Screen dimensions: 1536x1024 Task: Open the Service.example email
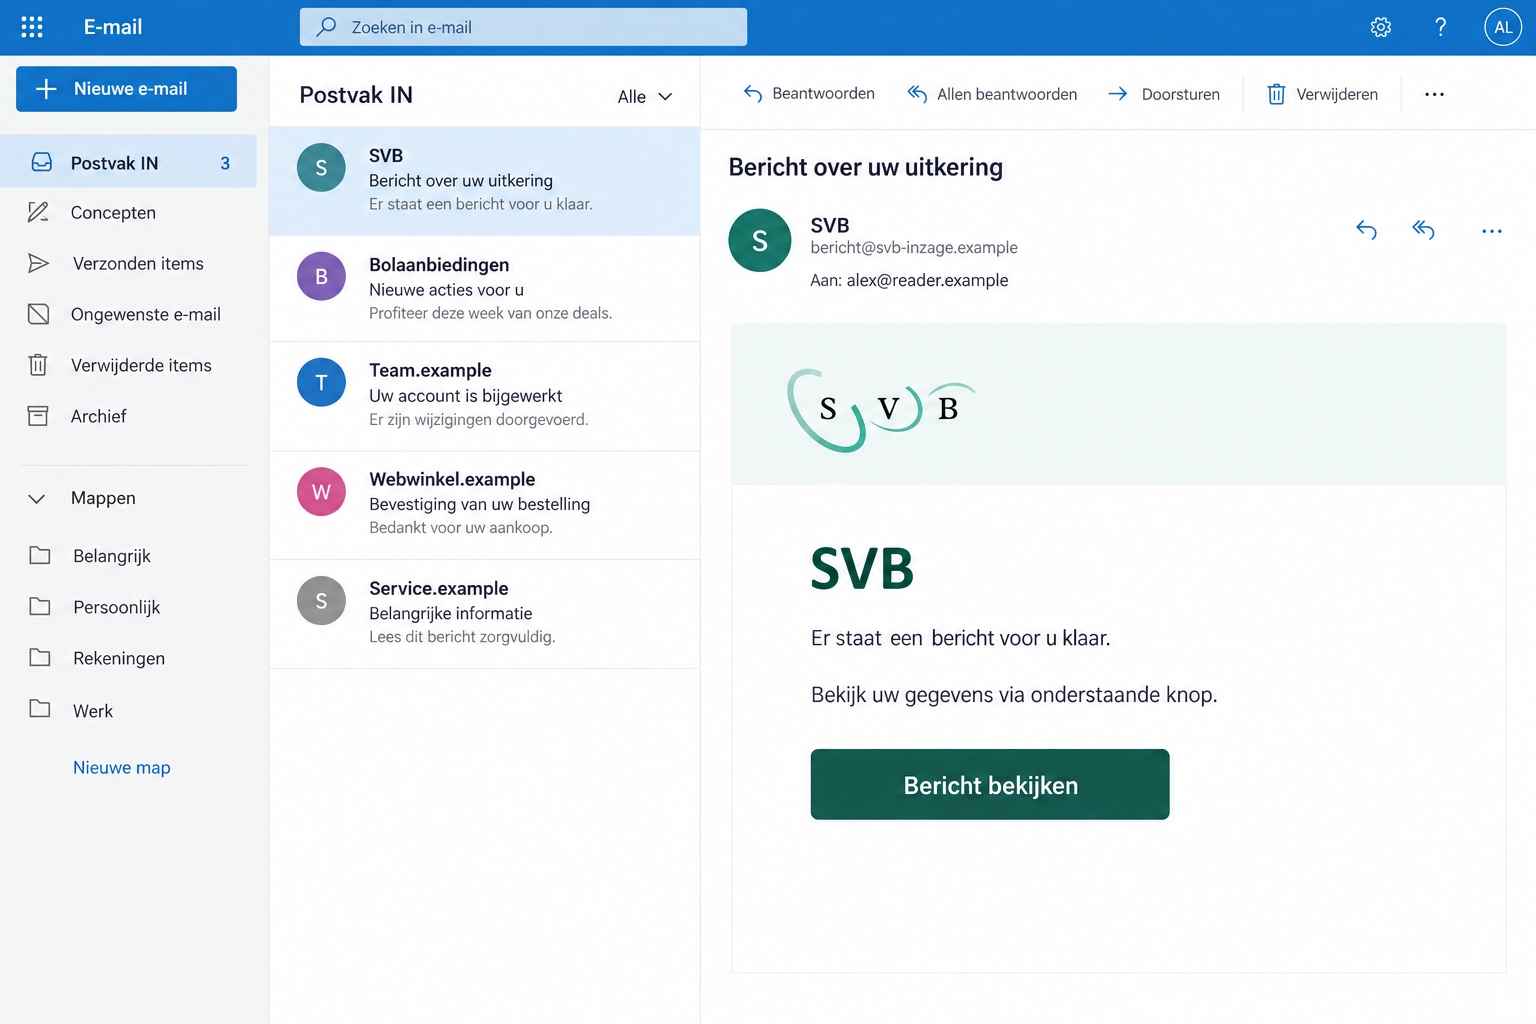pos(485,614)
